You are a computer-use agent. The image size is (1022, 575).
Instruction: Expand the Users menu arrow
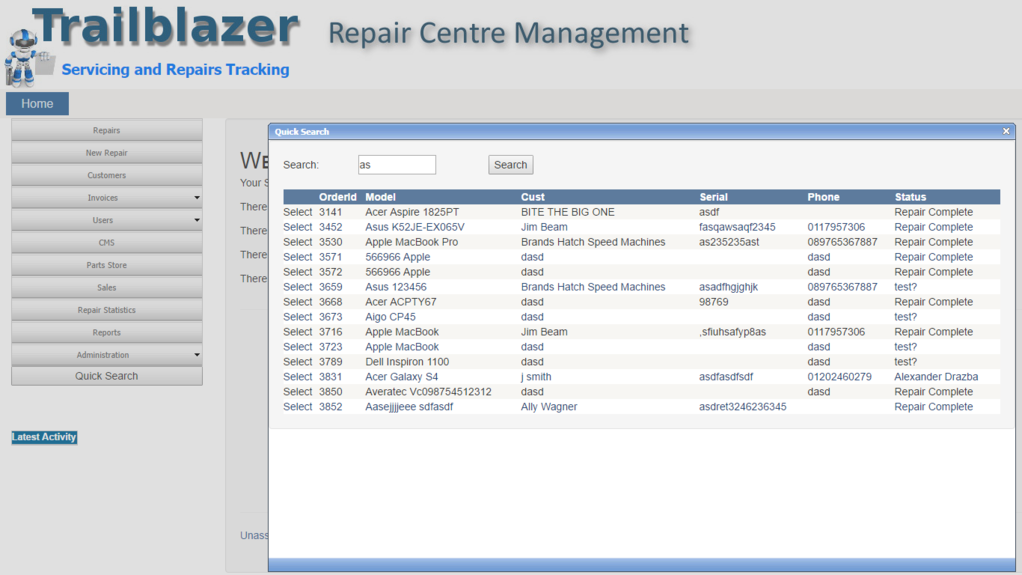click(x=197, y=220)
